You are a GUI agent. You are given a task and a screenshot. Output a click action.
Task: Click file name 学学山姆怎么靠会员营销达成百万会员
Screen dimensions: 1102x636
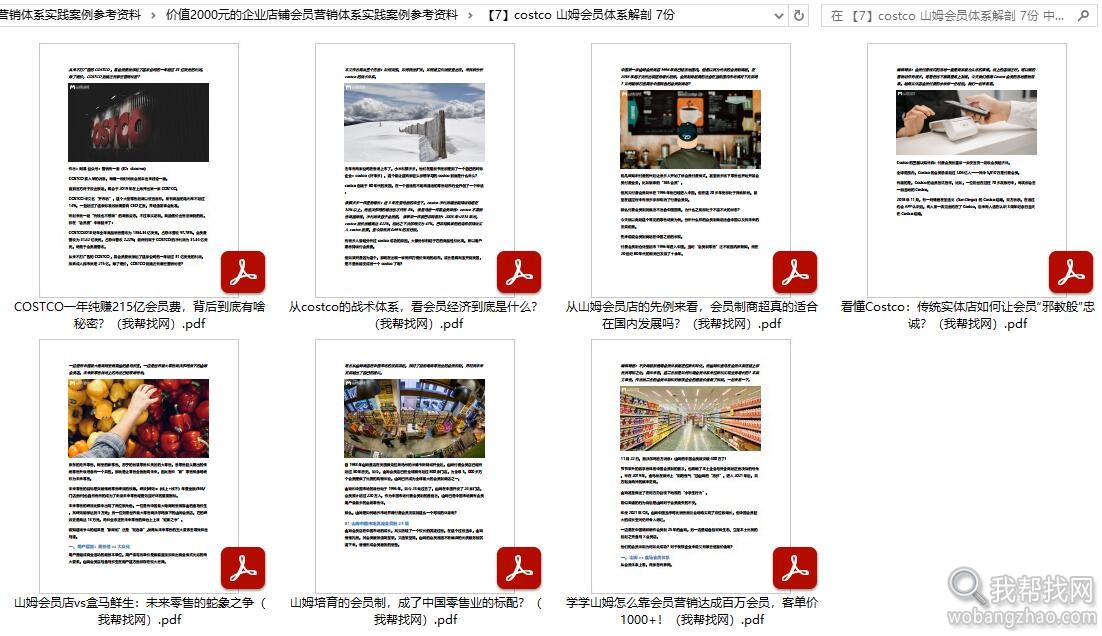coord(692,611)
